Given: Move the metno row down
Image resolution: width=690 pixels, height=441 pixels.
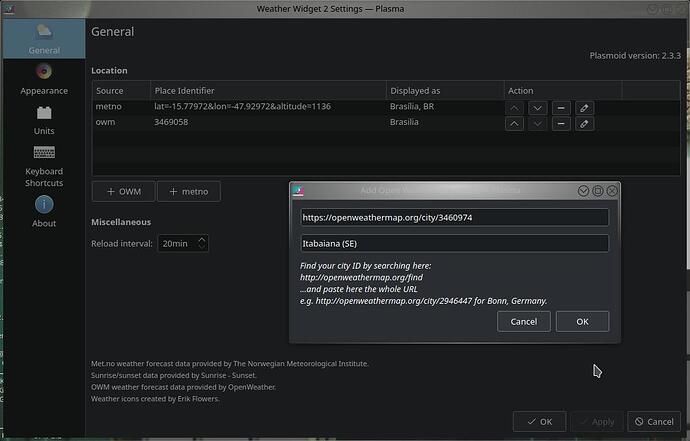Looking at the screenshot, I should pyautogui.click(x=537, y=108).
